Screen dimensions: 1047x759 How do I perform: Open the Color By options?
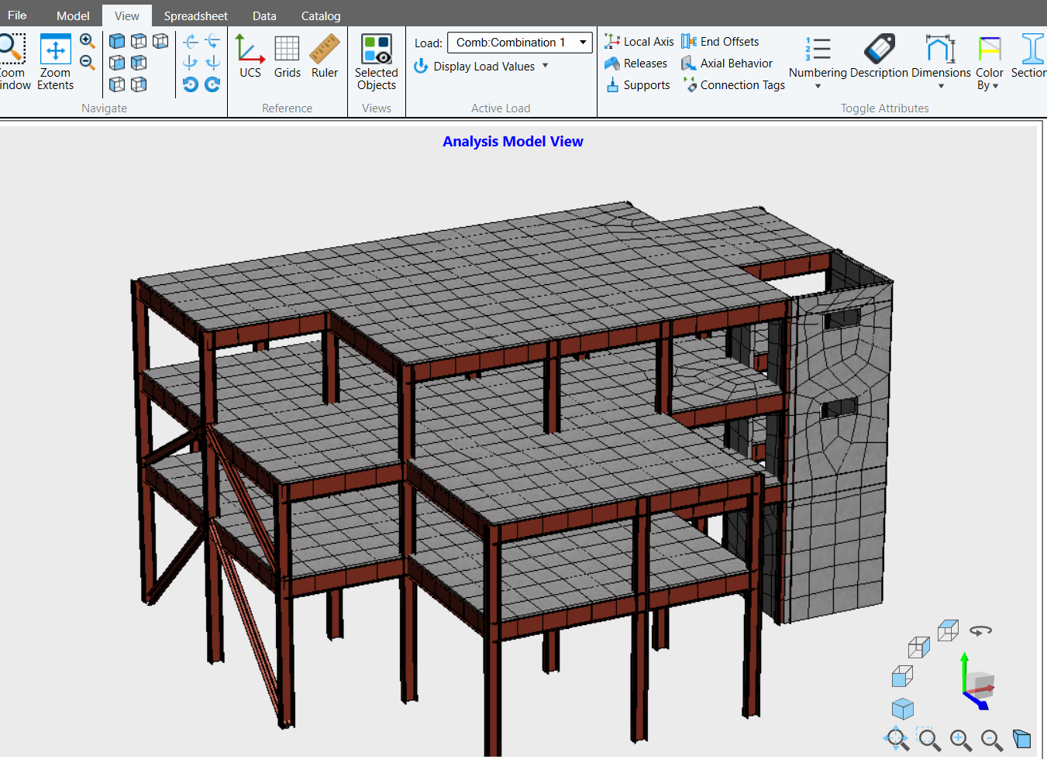pyautogui.click(x=989, y=62)
